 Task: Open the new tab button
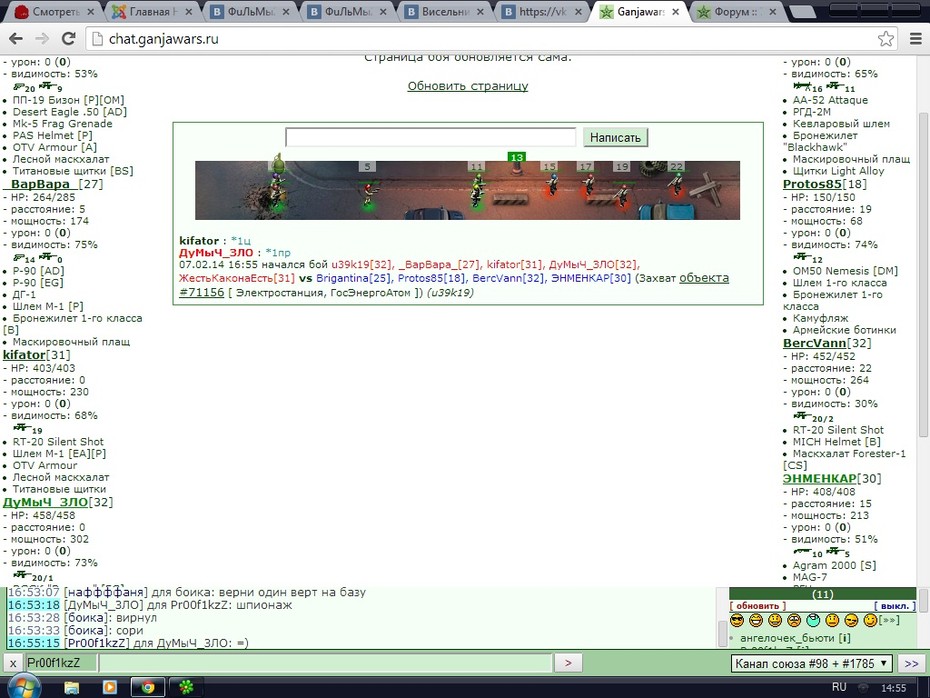click(x=803, y=12)
